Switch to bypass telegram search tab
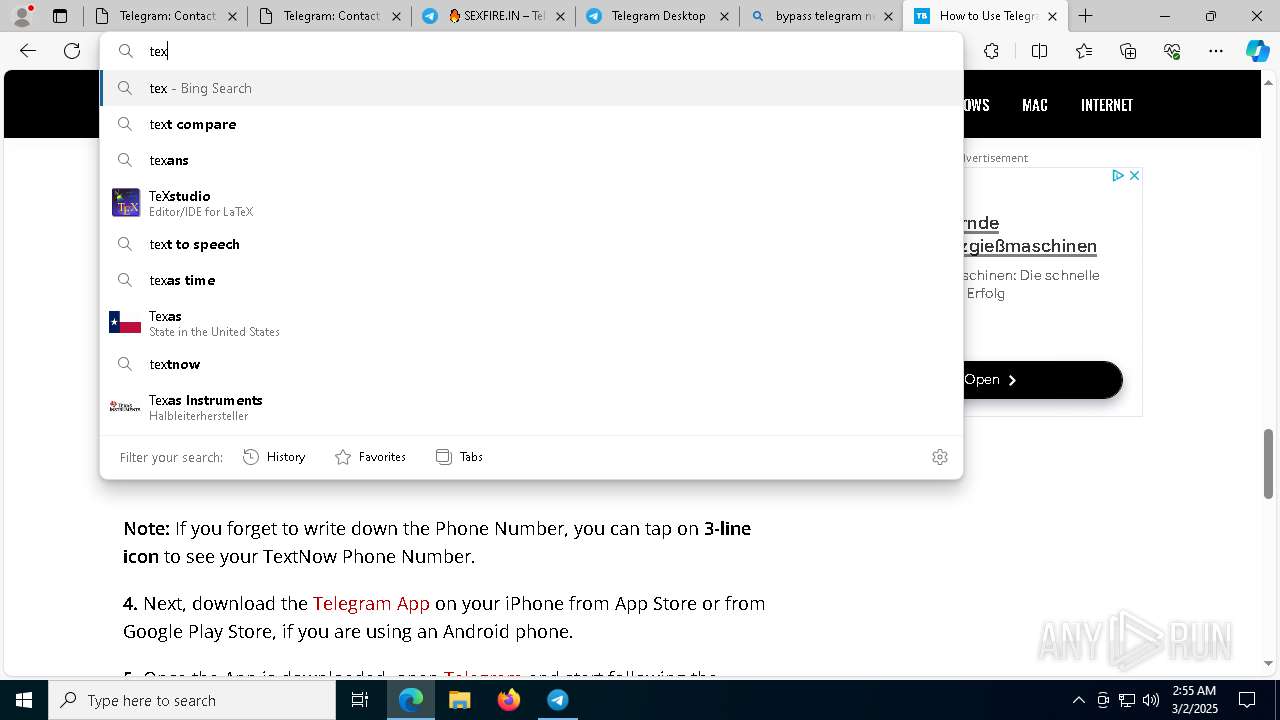This screenshot has width=1280, height=720. 822,16
